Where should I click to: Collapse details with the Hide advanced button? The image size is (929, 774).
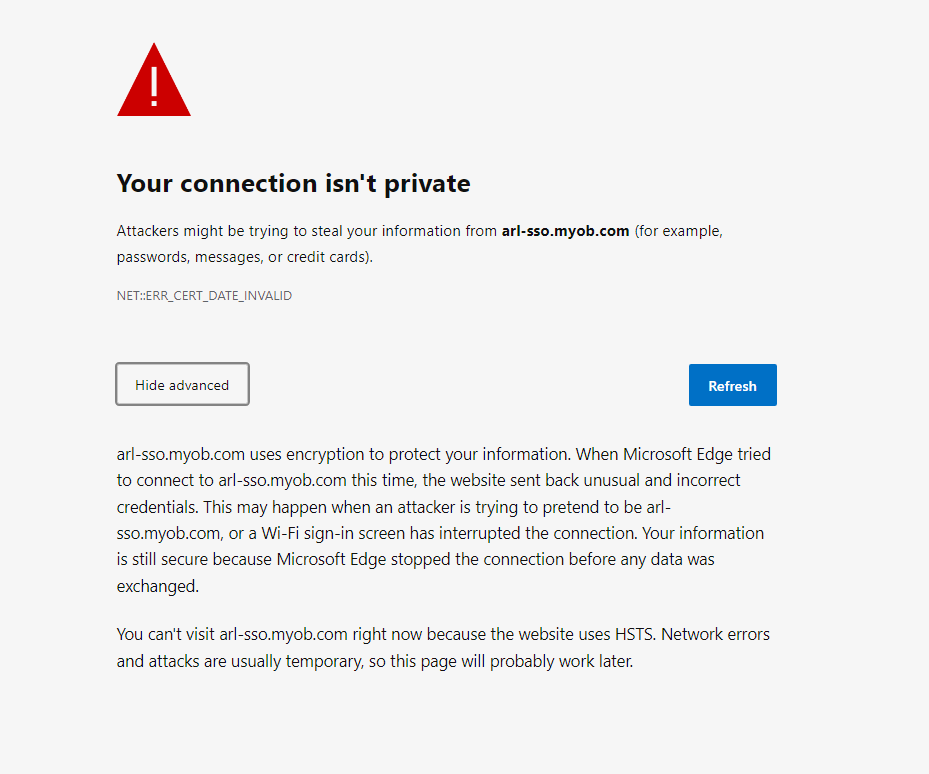click(x=182, y=384)
